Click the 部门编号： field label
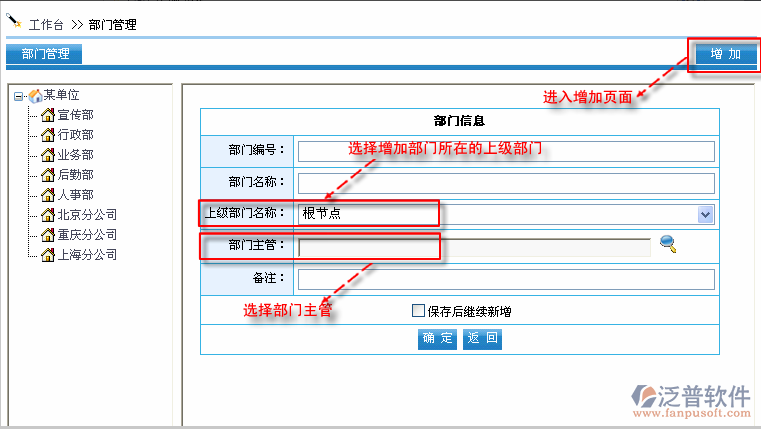This screenshot has width=761, height=429. 257,149
